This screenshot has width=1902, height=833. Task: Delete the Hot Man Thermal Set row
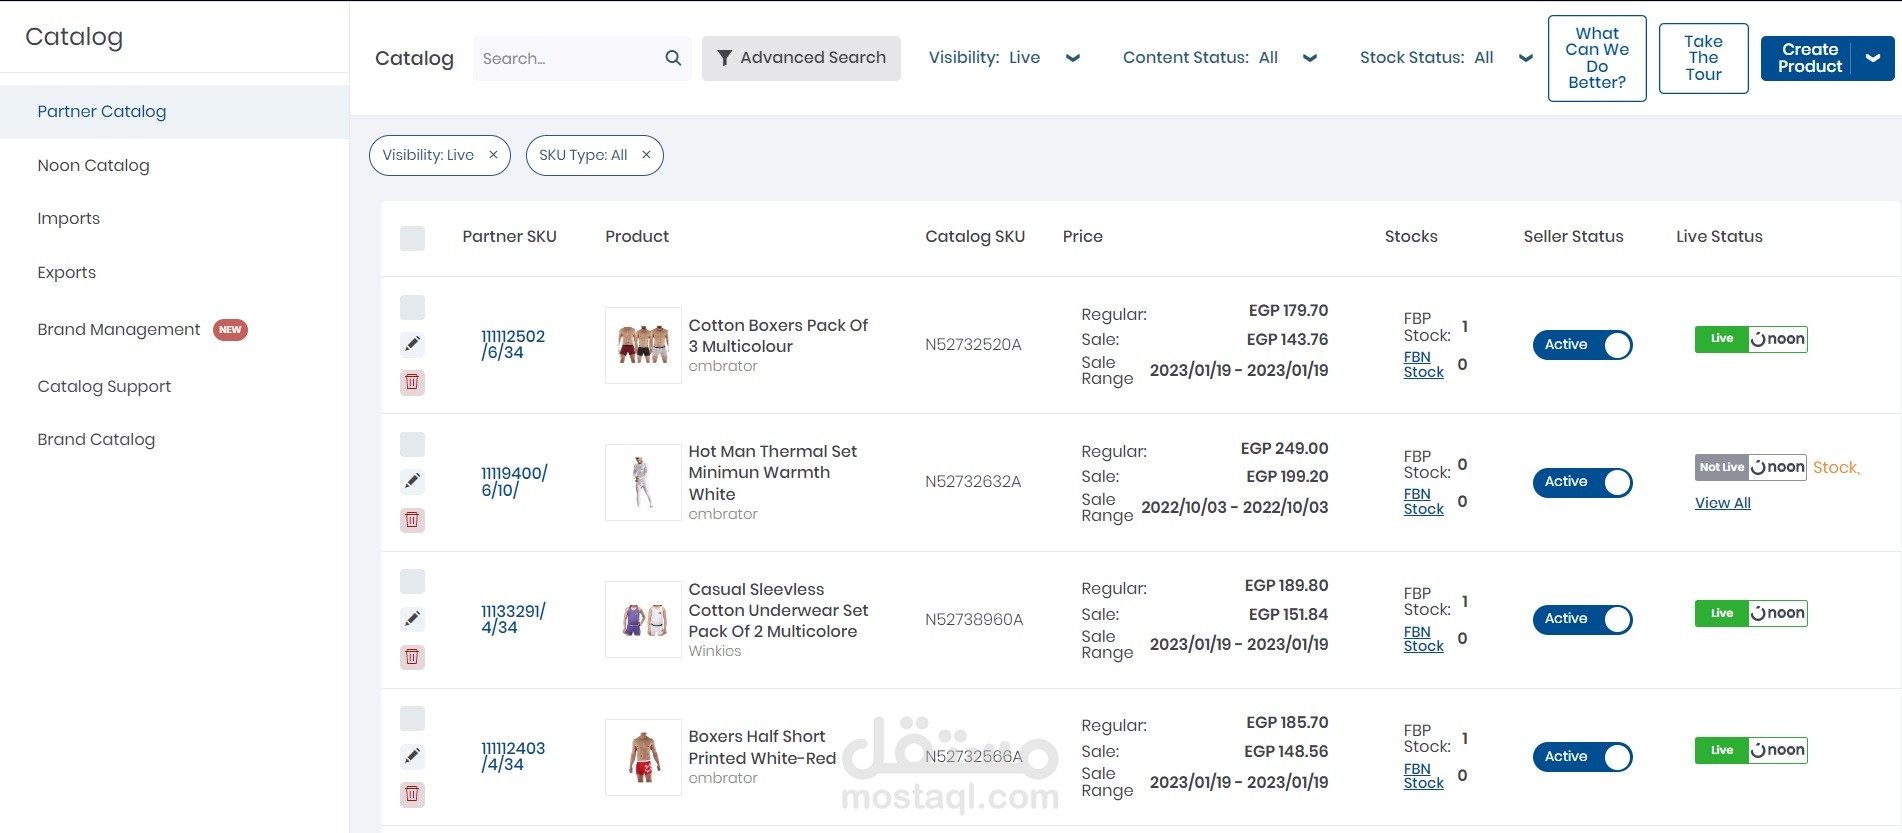click(x=412, y=520)
